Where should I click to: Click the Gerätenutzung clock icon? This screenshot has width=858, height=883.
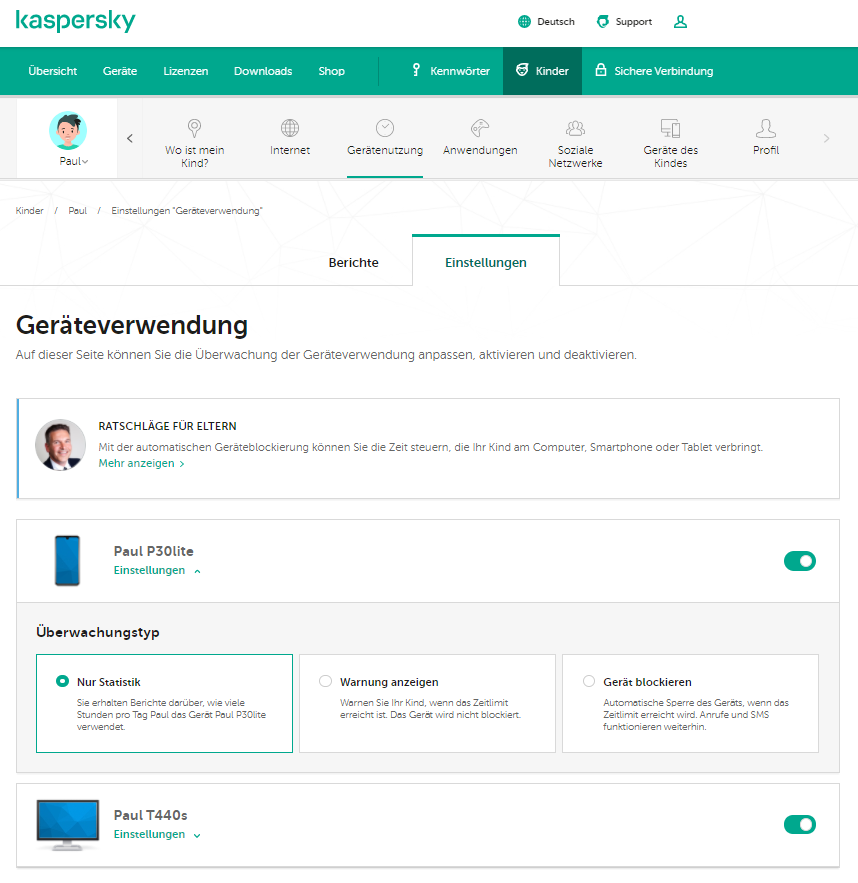[385, 128]
